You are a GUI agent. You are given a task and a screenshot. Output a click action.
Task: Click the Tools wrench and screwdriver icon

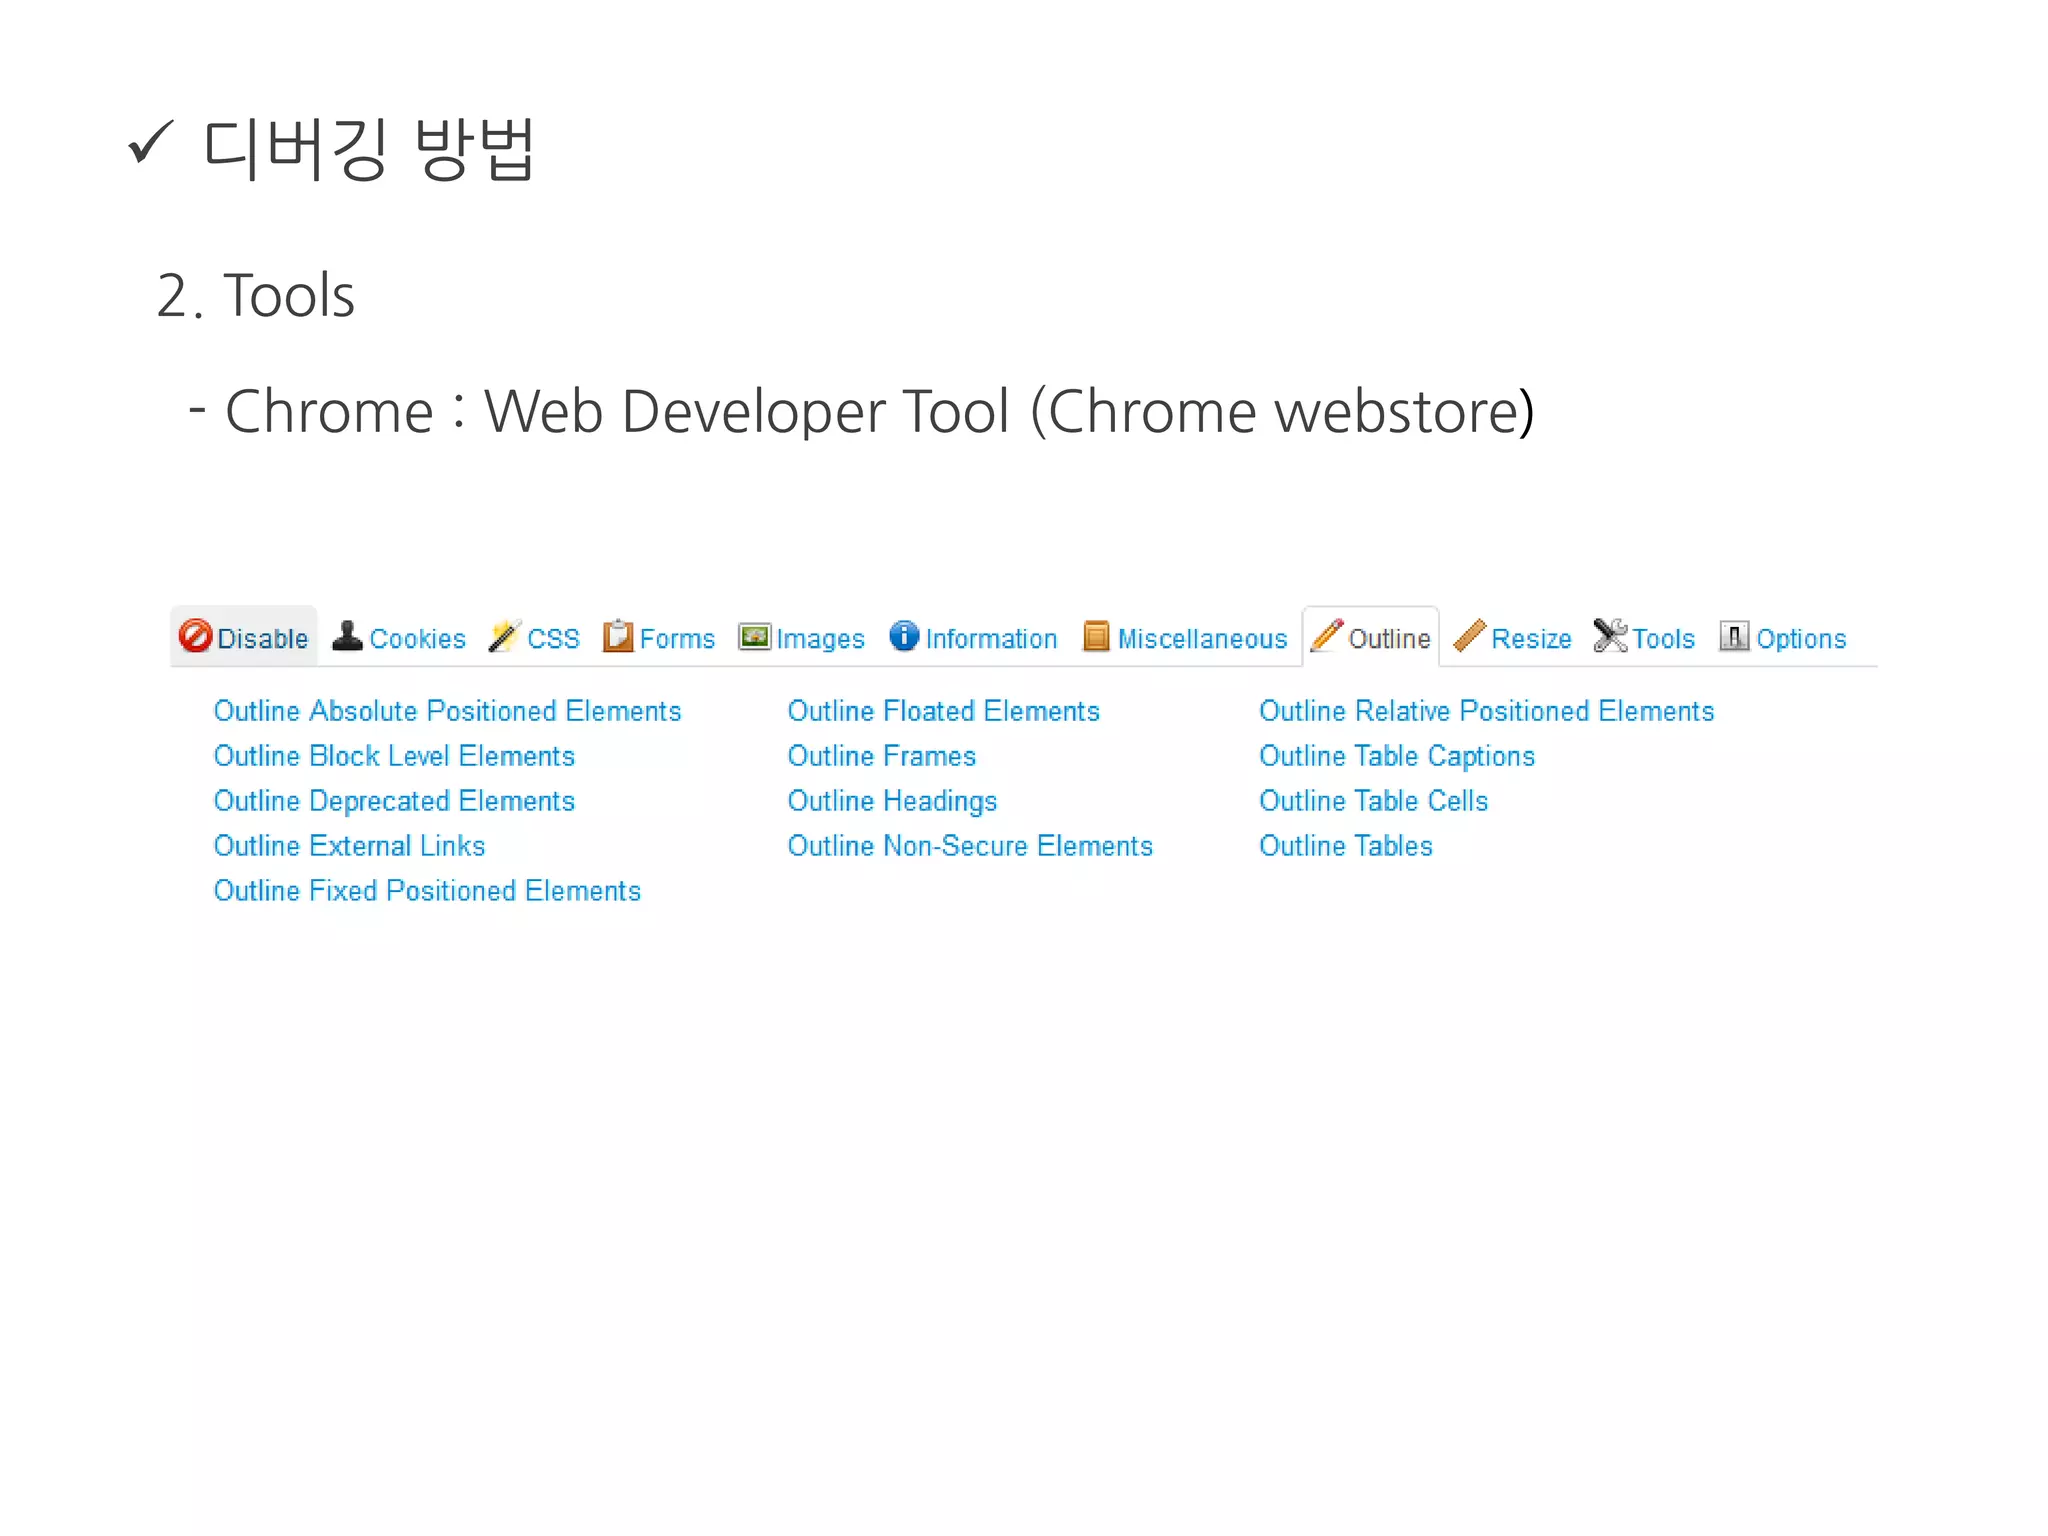[1610, 635]
